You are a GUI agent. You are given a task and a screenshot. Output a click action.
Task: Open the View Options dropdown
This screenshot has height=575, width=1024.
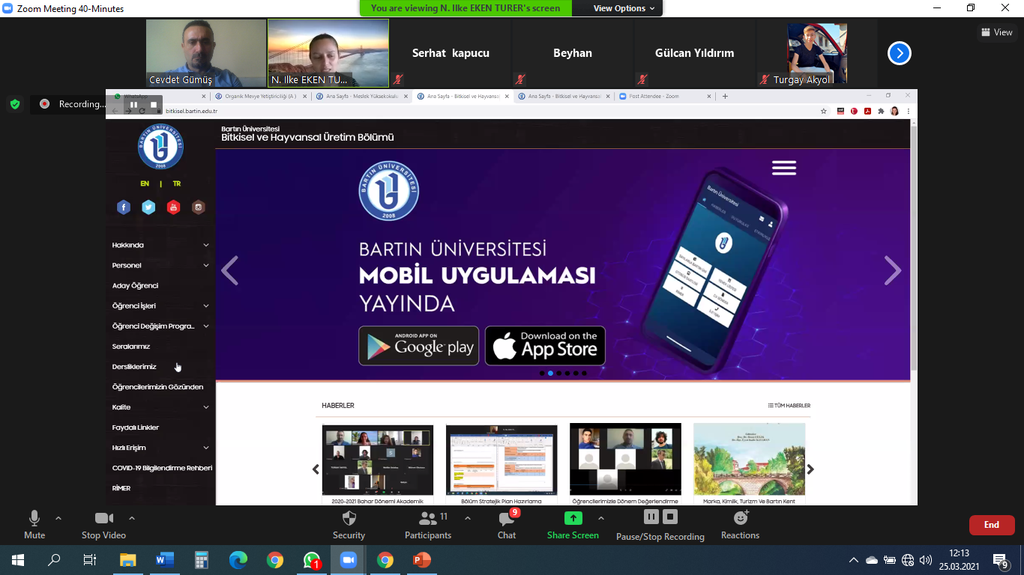coord(623,8)
